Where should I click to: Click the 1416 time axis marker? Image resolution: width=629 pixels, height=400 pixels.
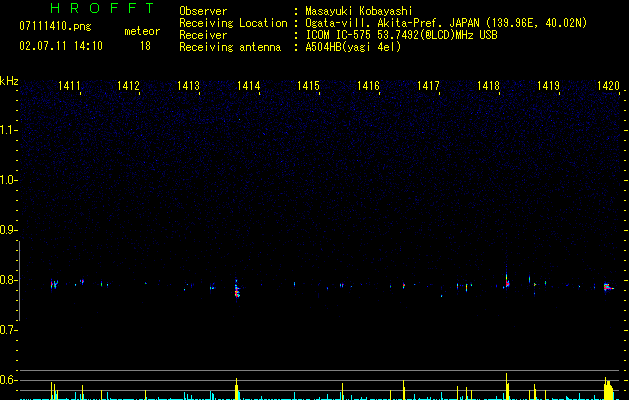pyautogui.click(x=368, y=85)
